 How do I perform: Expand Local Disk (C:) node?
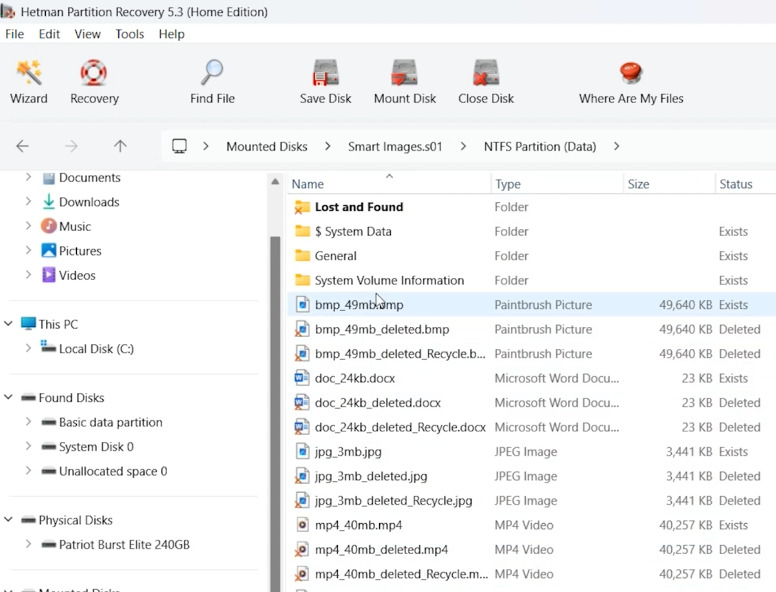pos(28,348)
